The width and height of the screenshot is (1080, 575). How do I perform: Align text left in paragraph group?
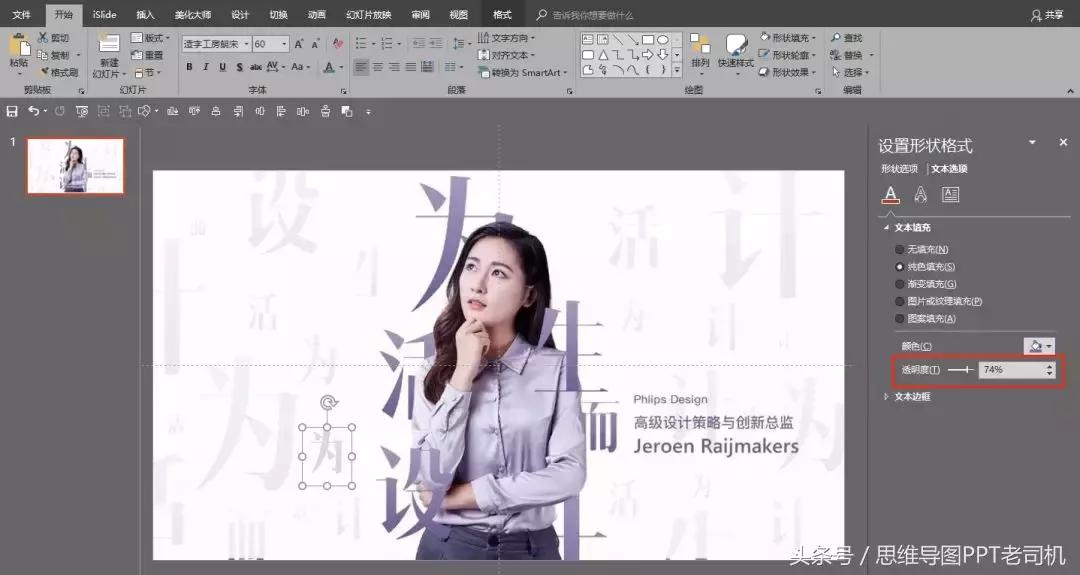pos(361,67)
